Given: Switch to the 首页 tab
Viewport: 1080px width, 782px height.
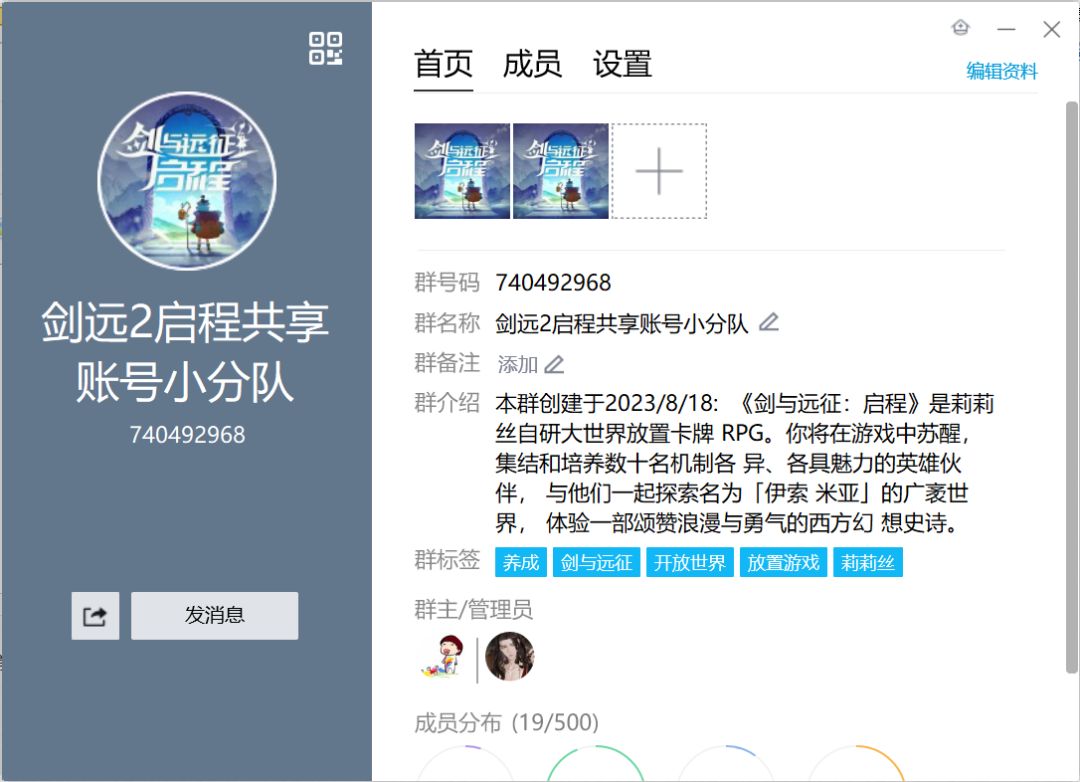Looking at the screenshot, I should point(443,65).
